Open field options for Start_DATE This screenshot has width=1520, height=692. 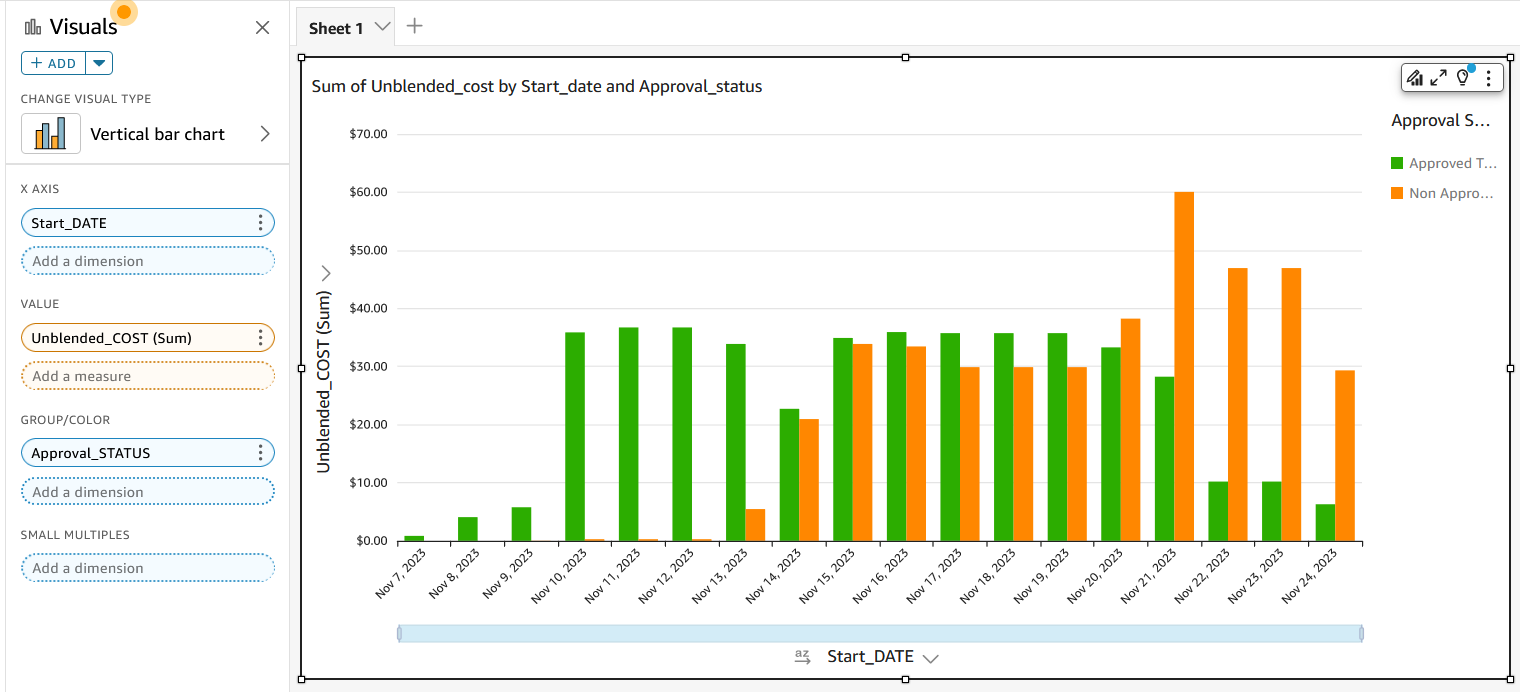click(260, 222)
